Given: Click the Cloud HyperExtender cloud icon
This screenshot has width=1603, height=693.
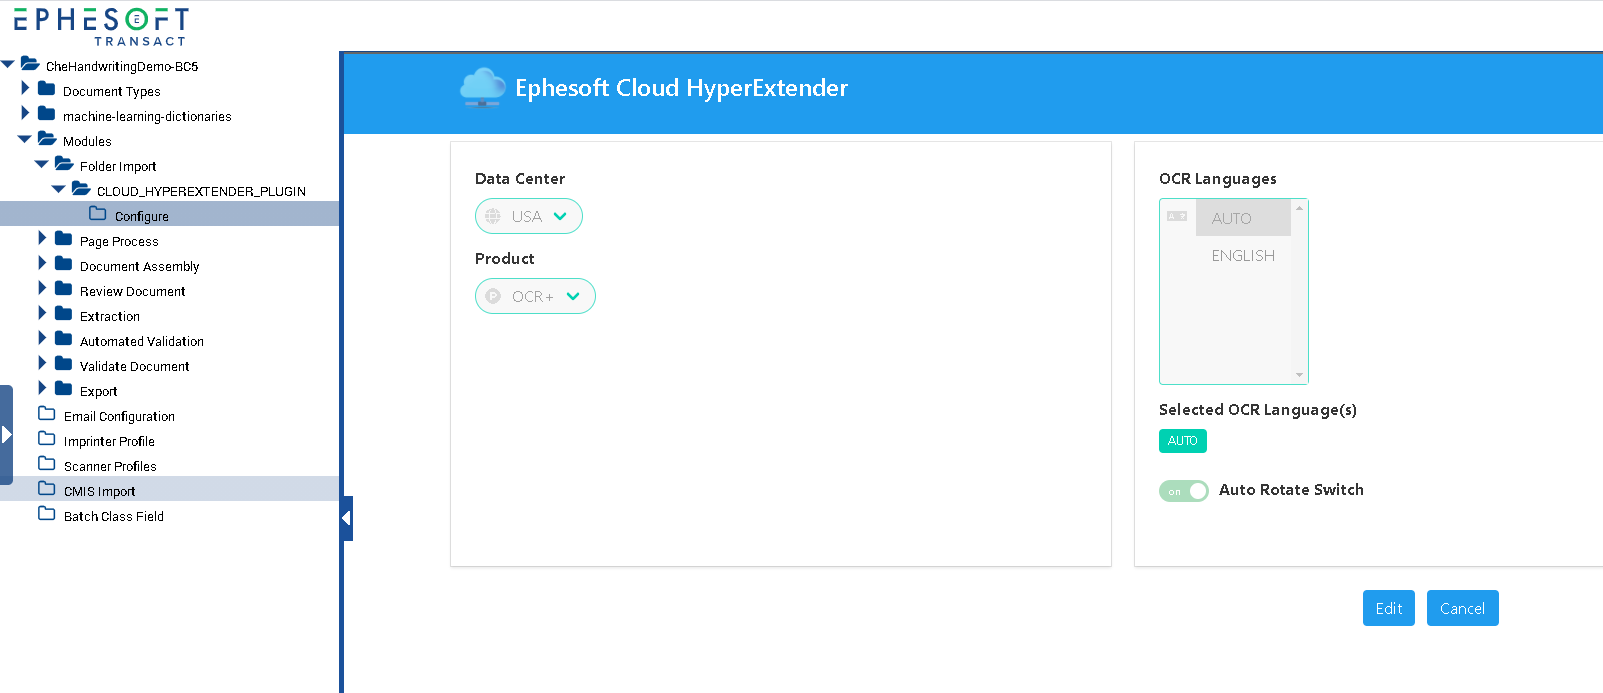Looking at the screenshot, I should coord(483,87).
